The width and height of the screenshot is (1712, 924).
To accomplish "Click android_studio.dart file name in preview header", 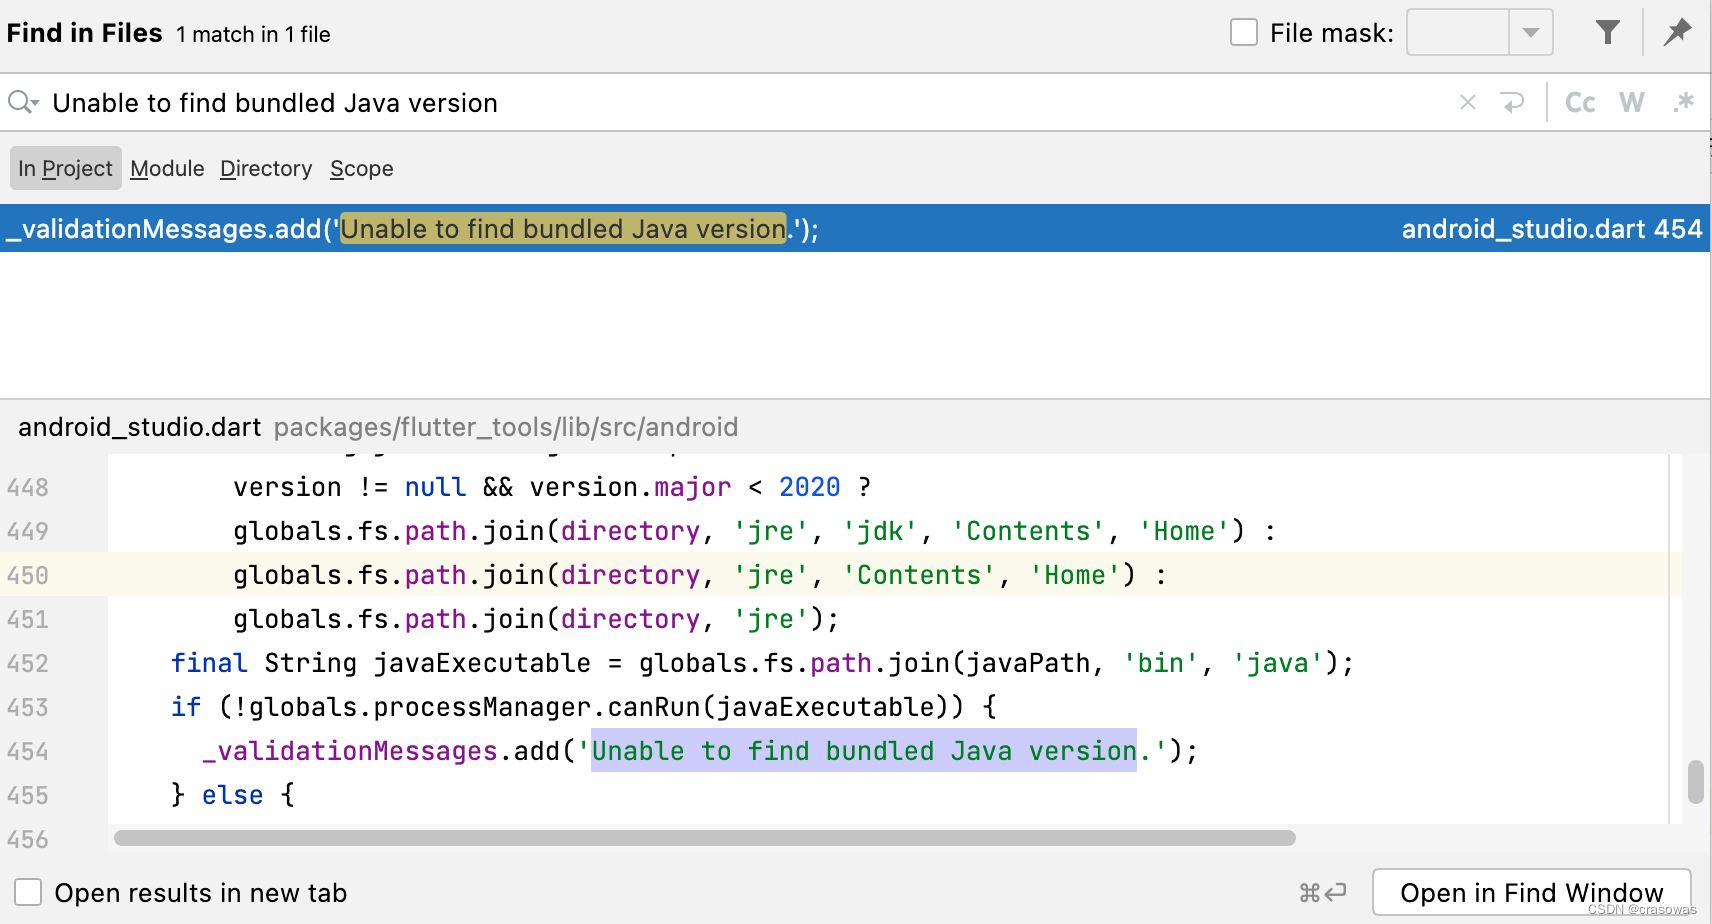I will point(139,427).
